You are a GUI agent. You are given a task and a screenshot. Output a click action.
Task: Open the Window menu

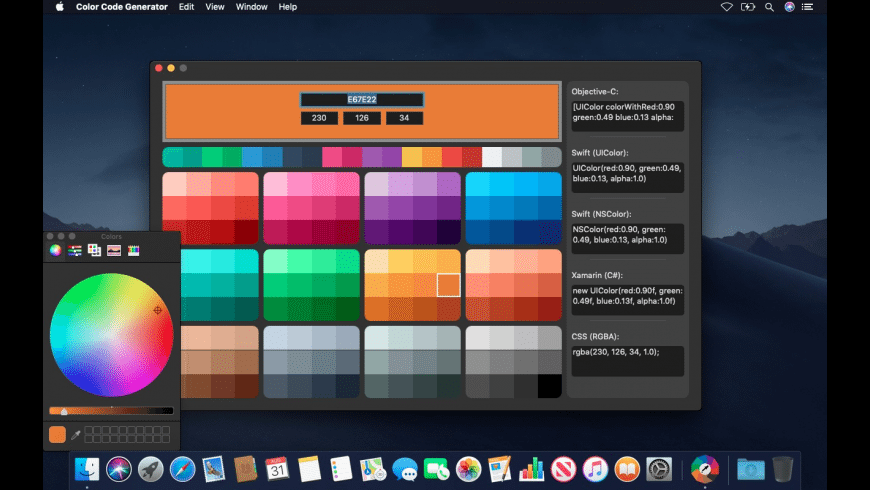(x=251, y=7)
